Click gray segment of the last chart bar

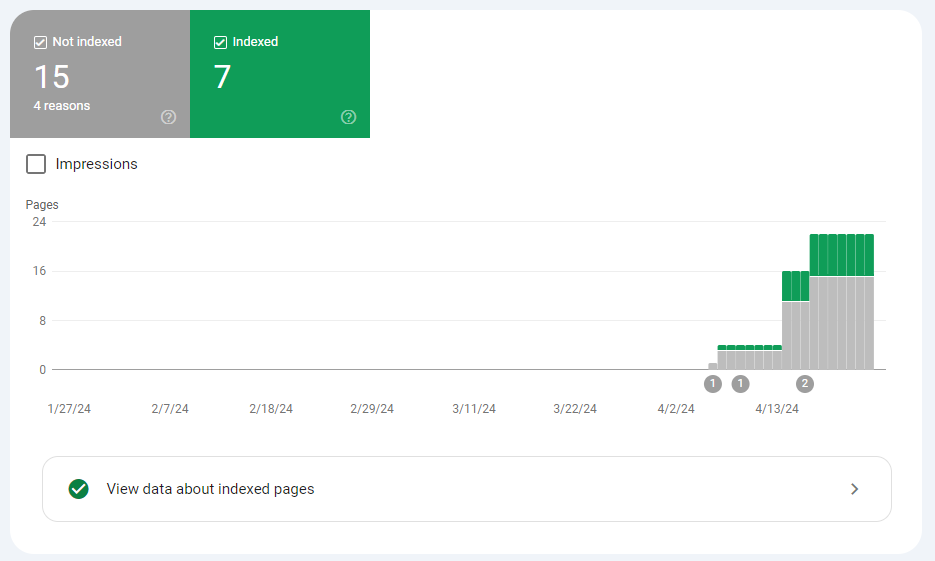[869, 322]
